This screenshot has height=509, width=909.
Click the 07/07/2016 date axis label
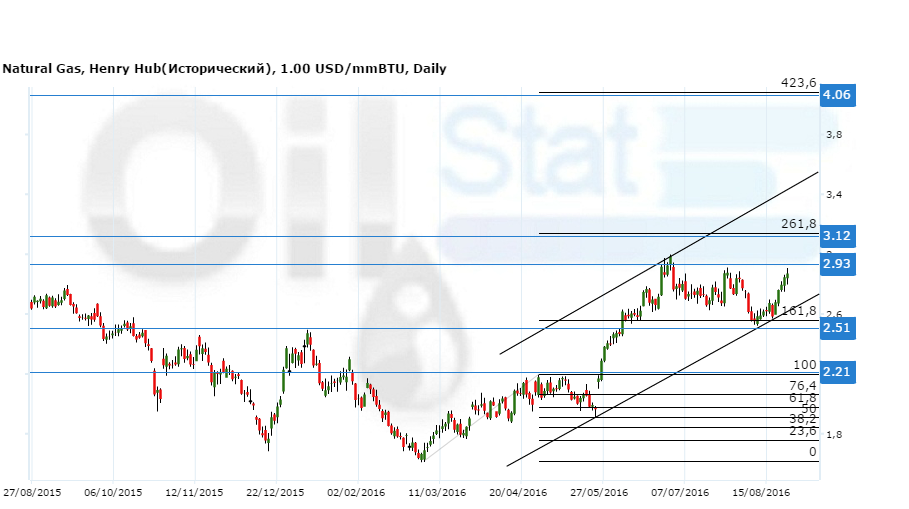point(681,492)
